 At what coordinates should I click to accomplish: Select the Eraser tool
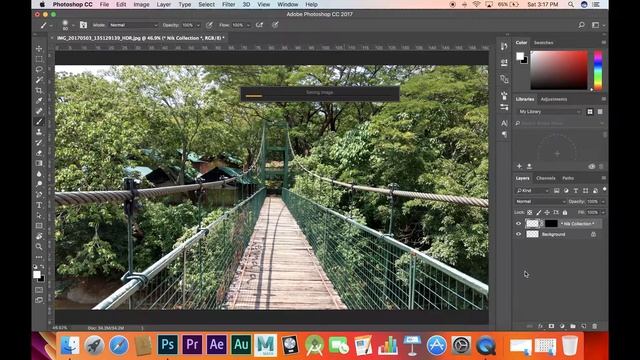[39, 153]
